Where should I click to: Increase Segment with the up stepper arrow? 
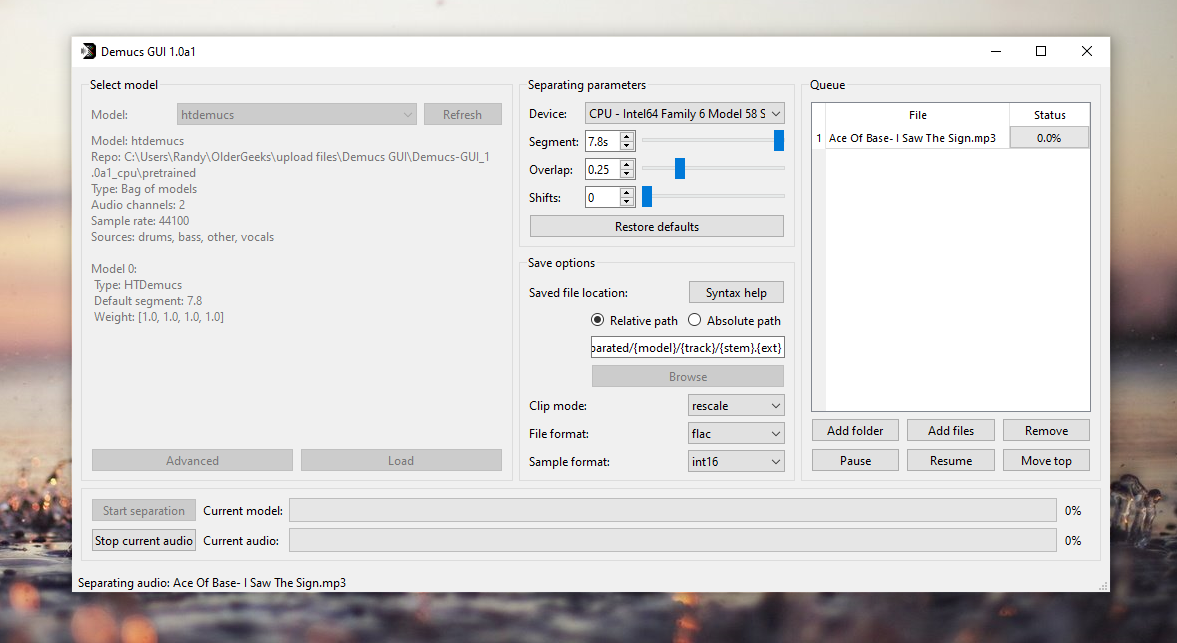(x=628, y=137)
